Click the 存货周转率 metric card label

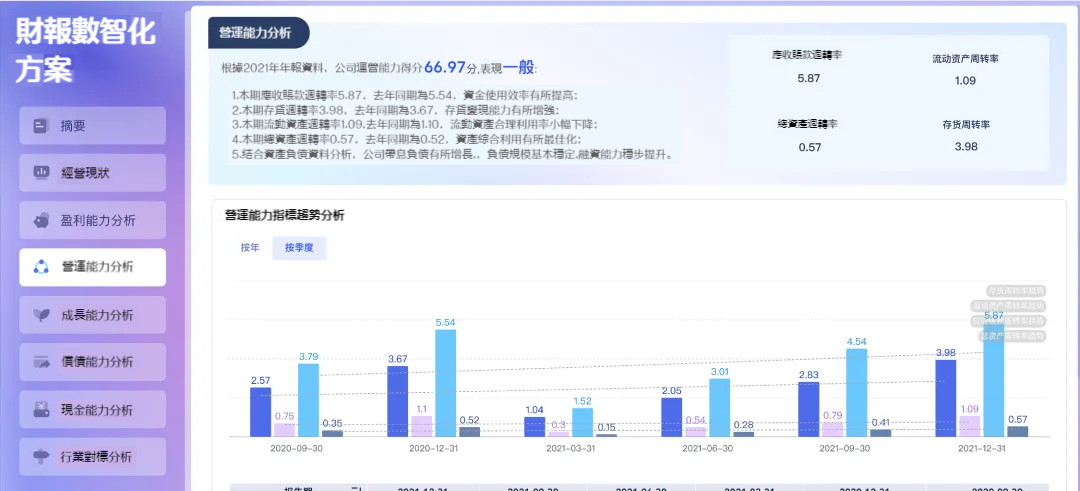pos(966,125)
